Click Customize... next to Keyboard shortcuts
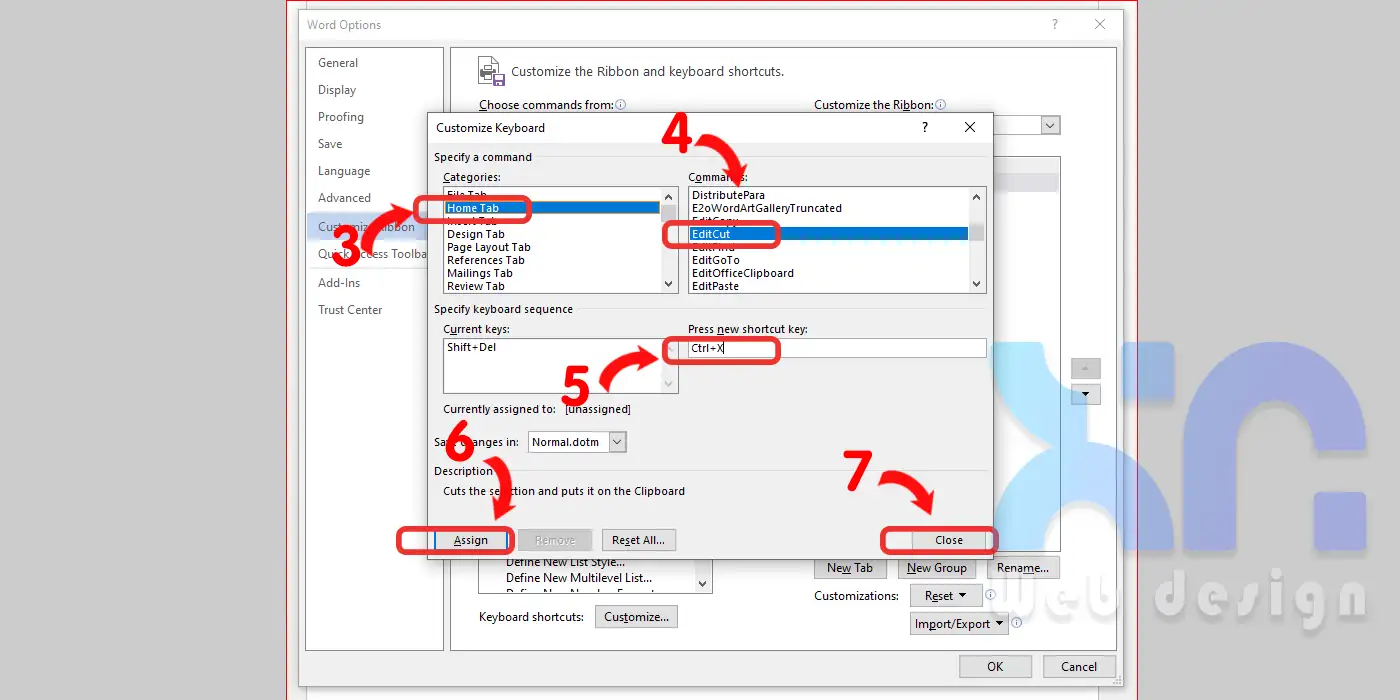This screenshot has height=700, width=1400. click(636, 617)
